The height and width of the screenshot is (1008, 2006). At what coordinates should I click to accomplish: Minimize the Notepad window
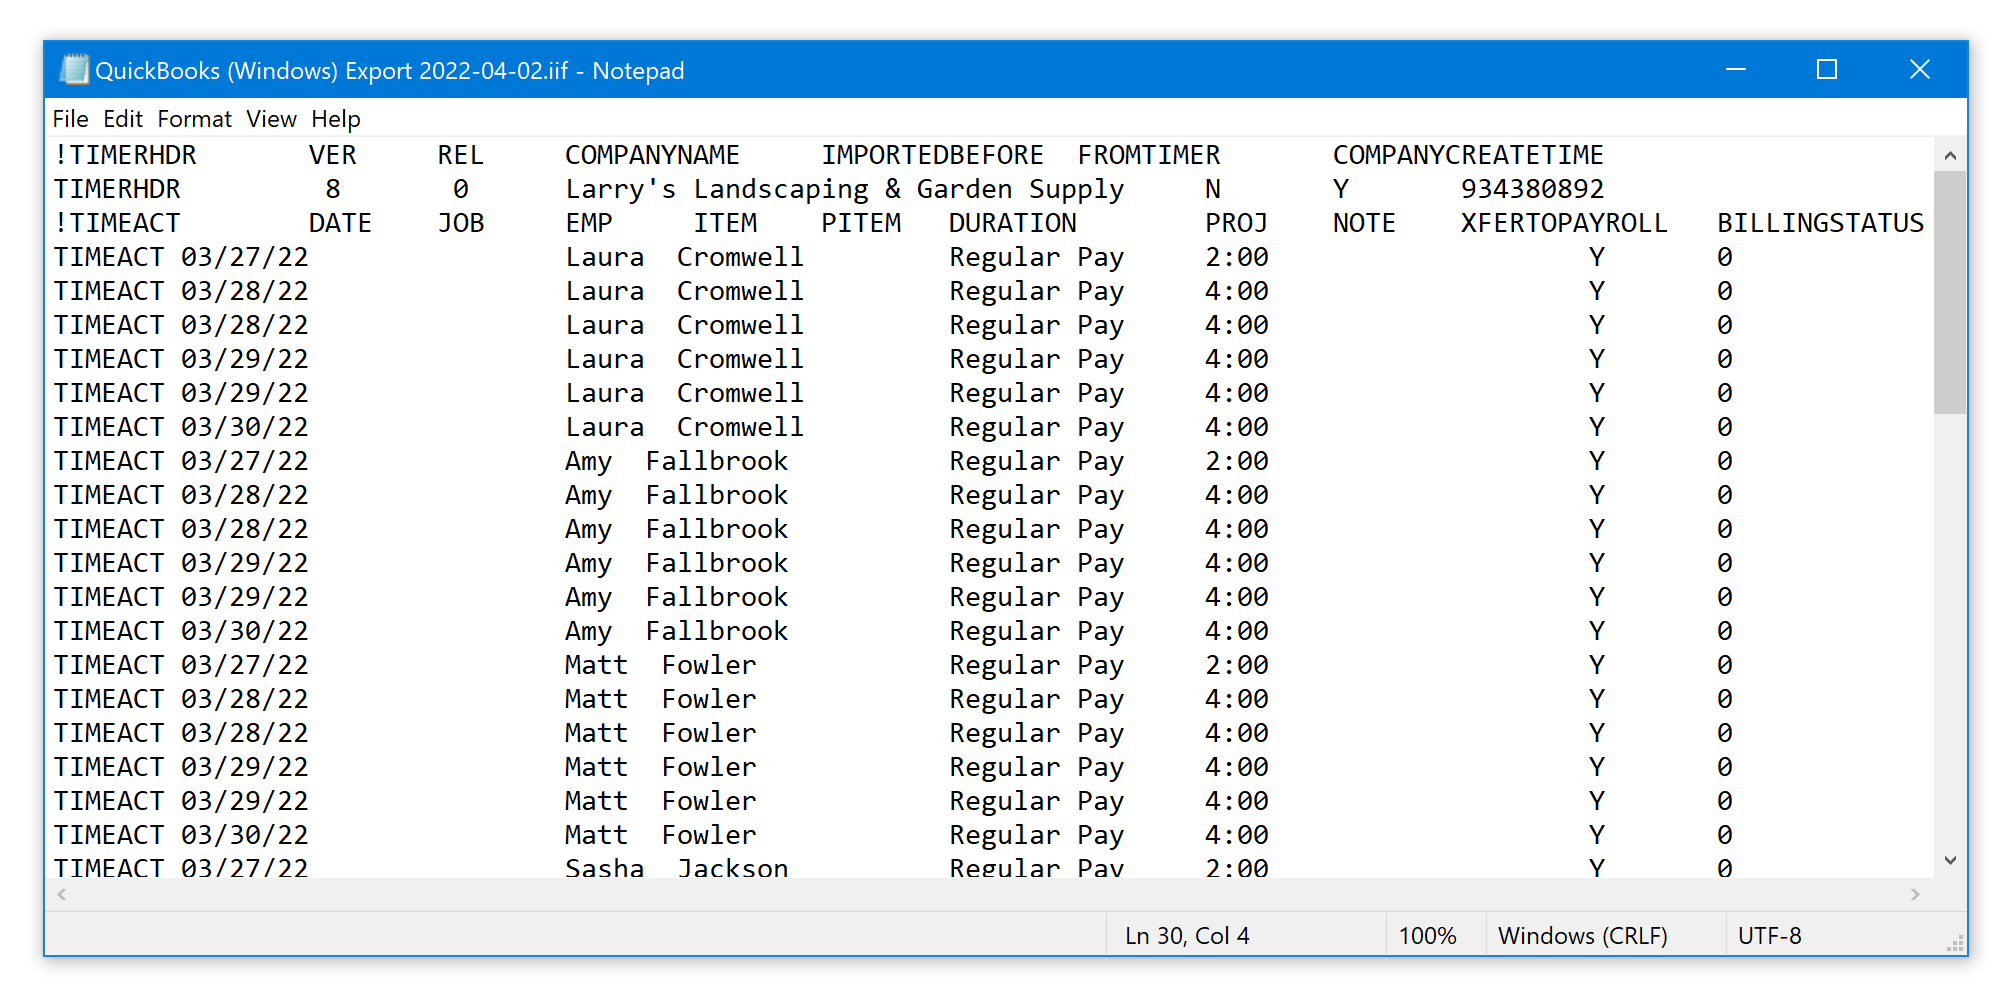point(1736,69)
